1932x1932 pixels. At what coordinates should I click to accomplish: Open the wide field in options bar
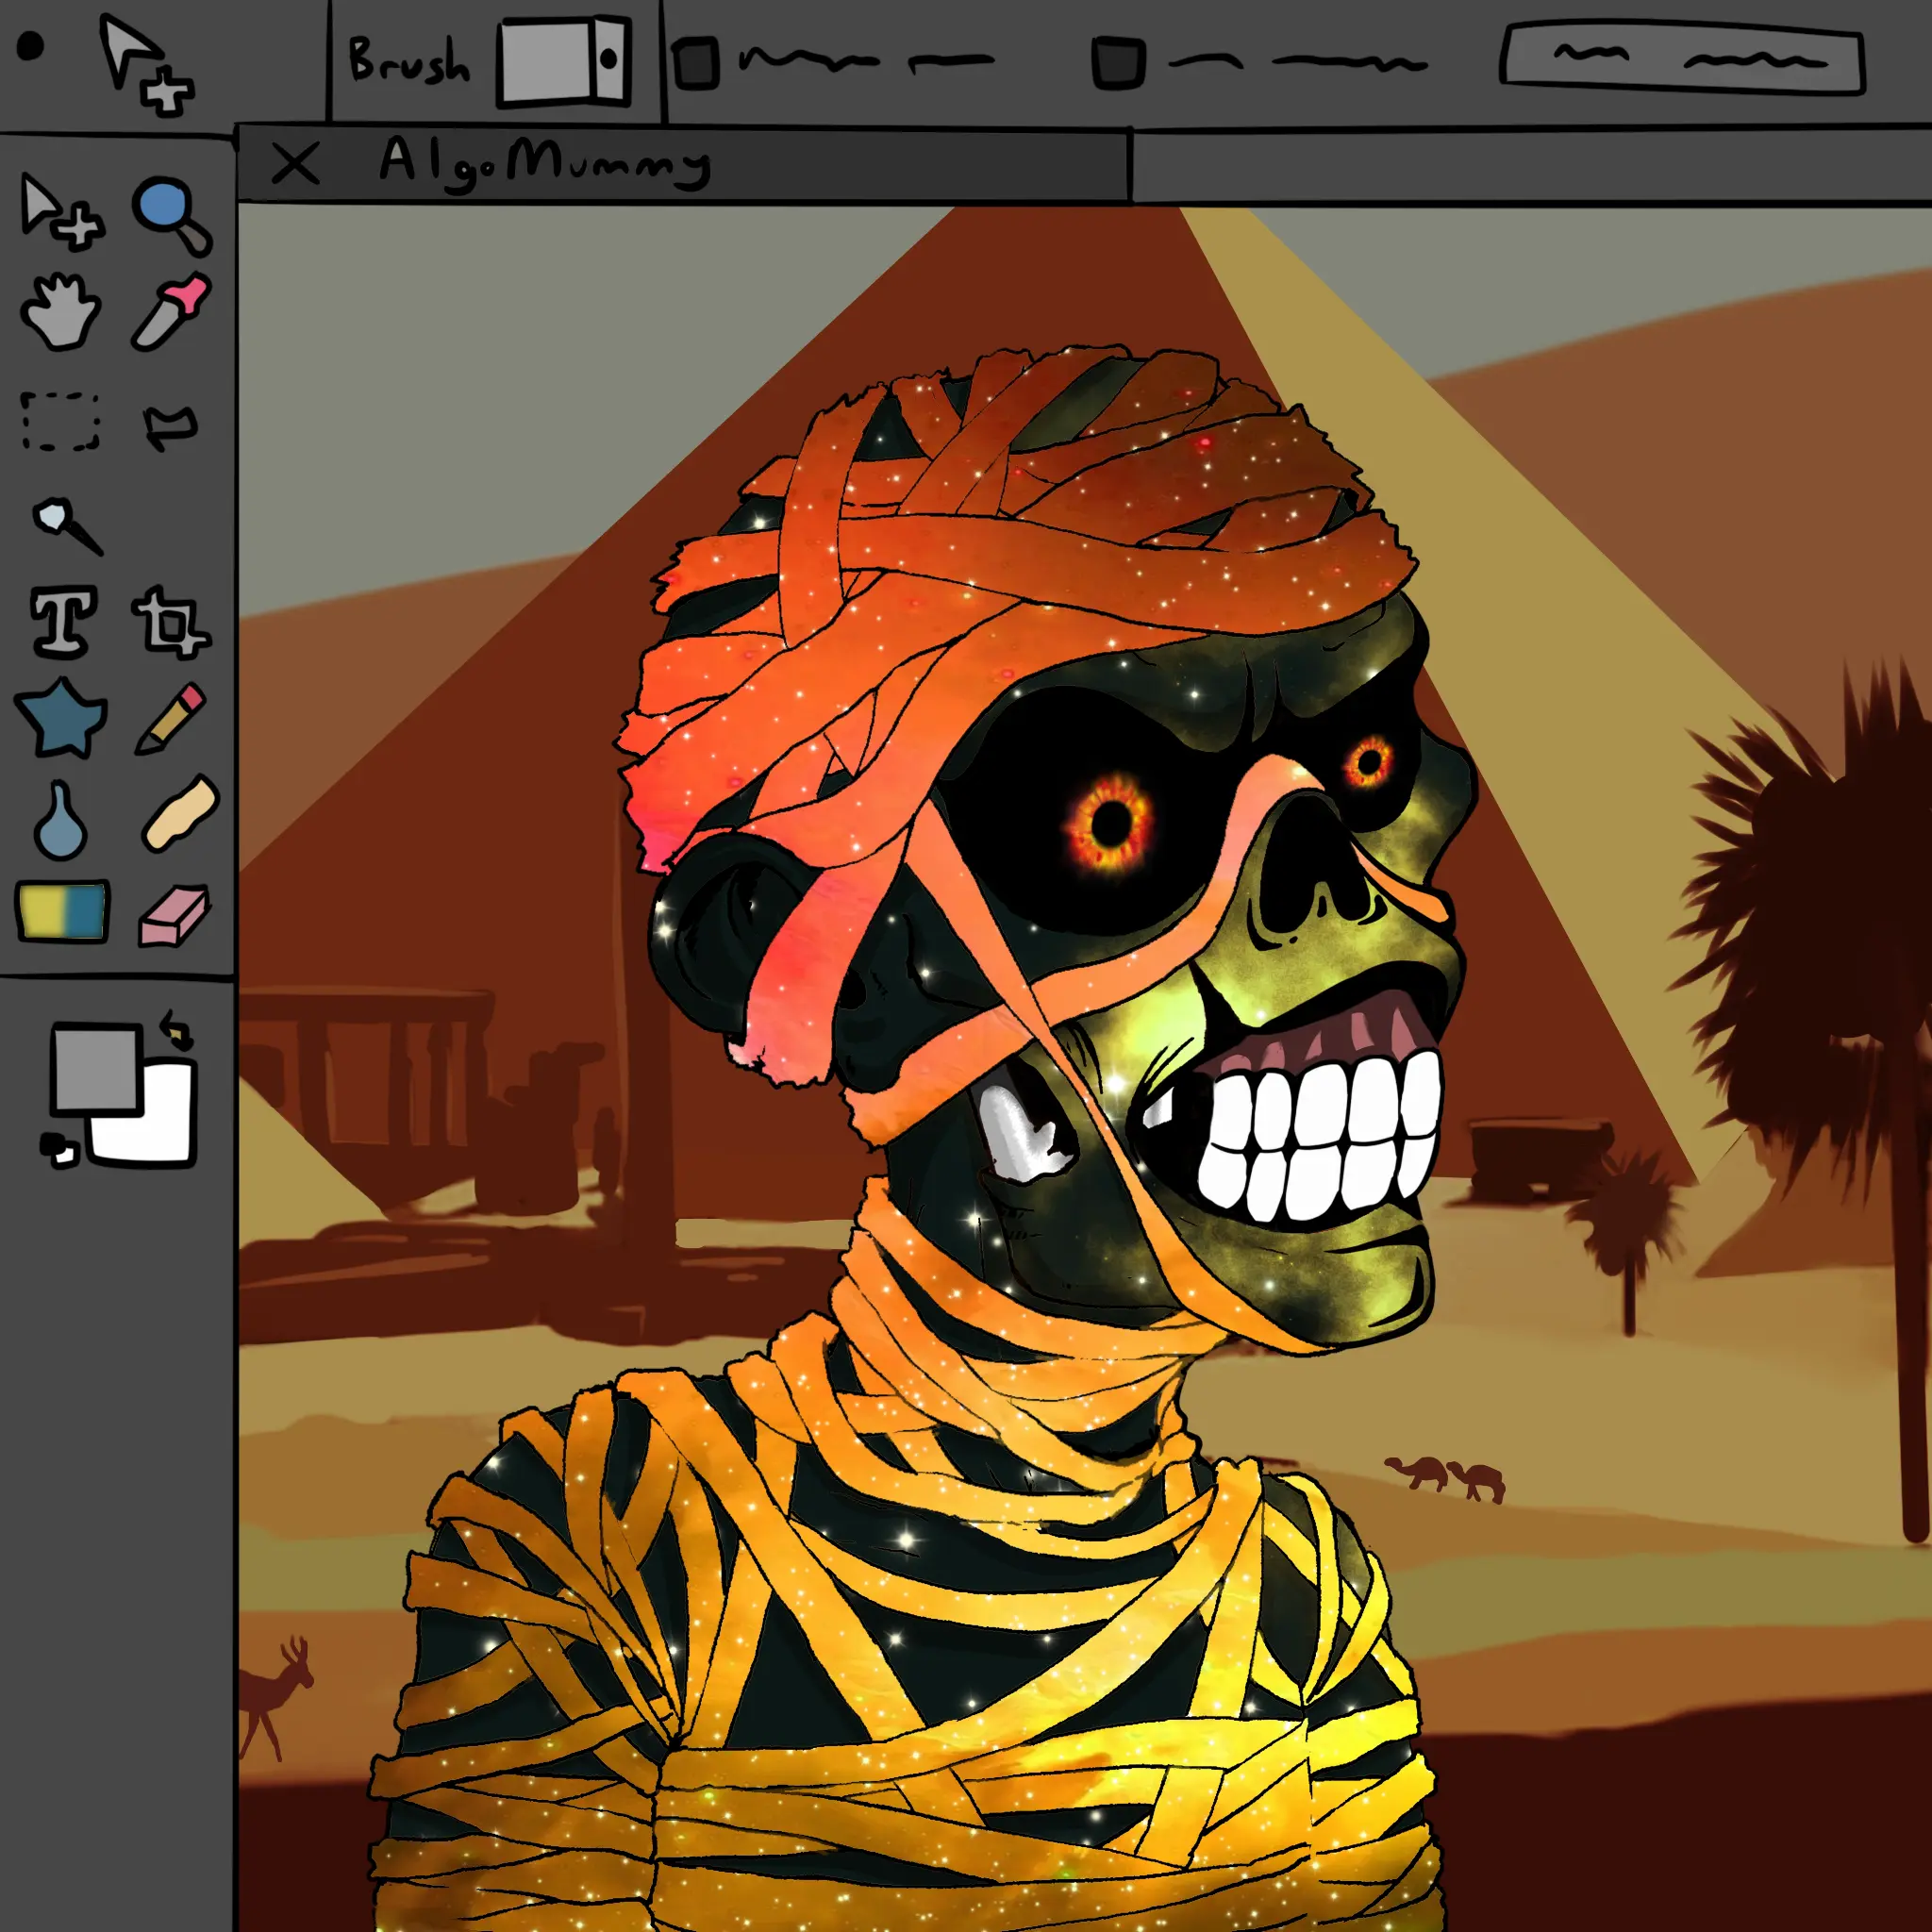pyautogui.click(x=1682, y=61)
